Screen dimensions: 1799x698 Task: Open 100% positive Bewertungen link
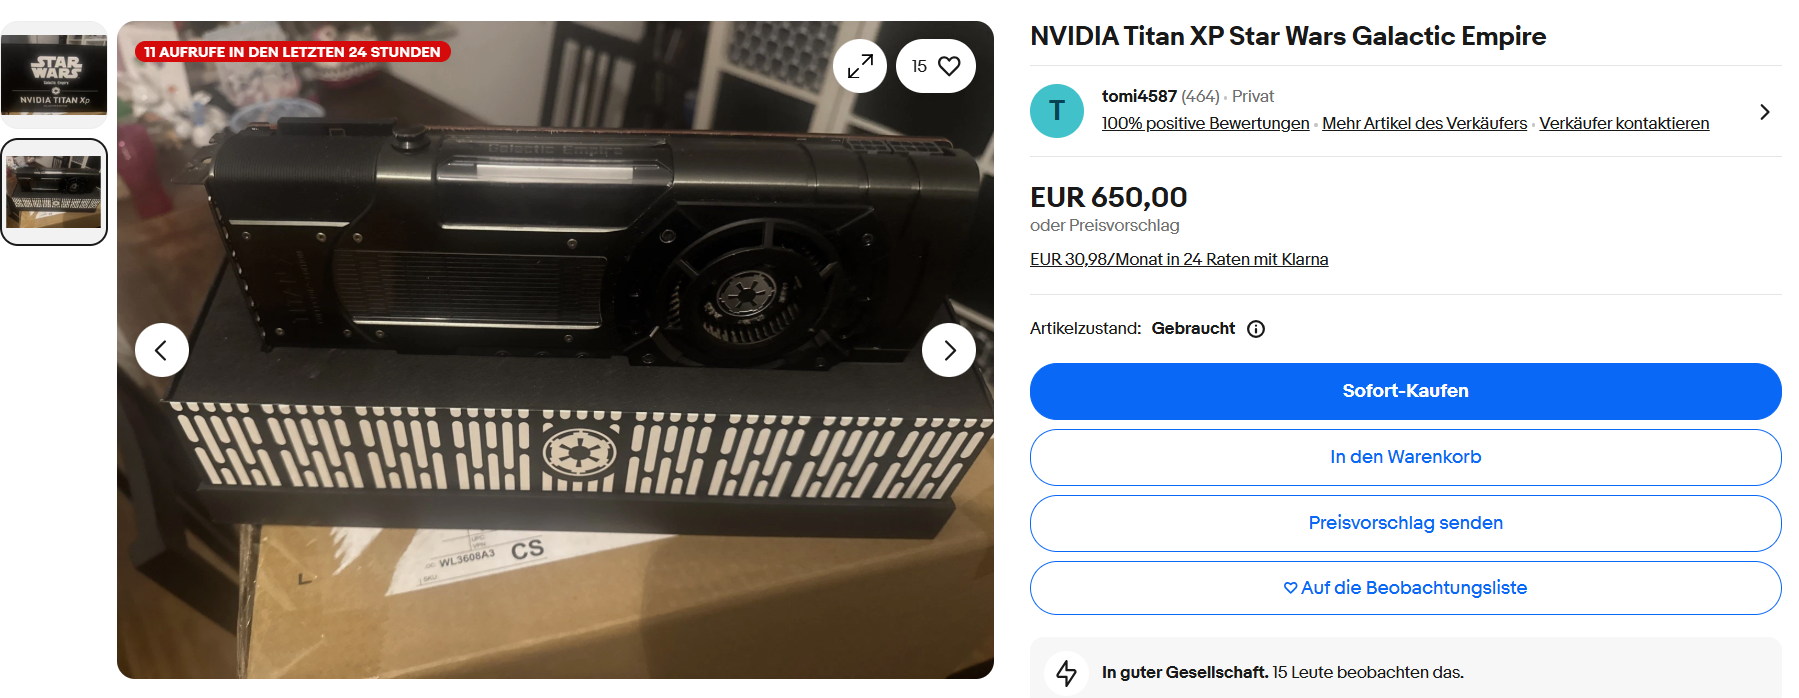click(1205, 123)
